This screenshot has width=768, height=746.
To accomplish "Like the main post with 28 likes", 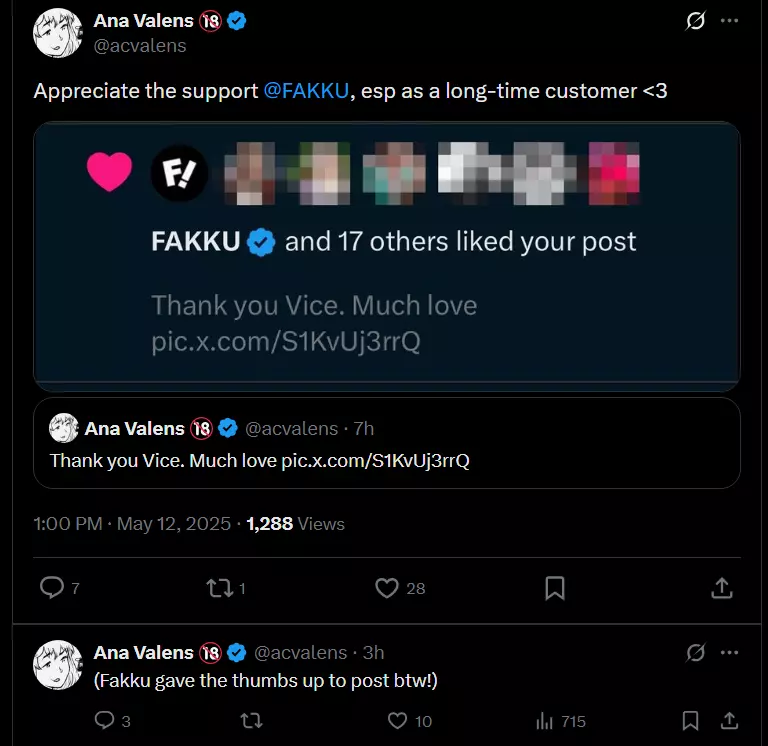I will (x=387, y=588).
